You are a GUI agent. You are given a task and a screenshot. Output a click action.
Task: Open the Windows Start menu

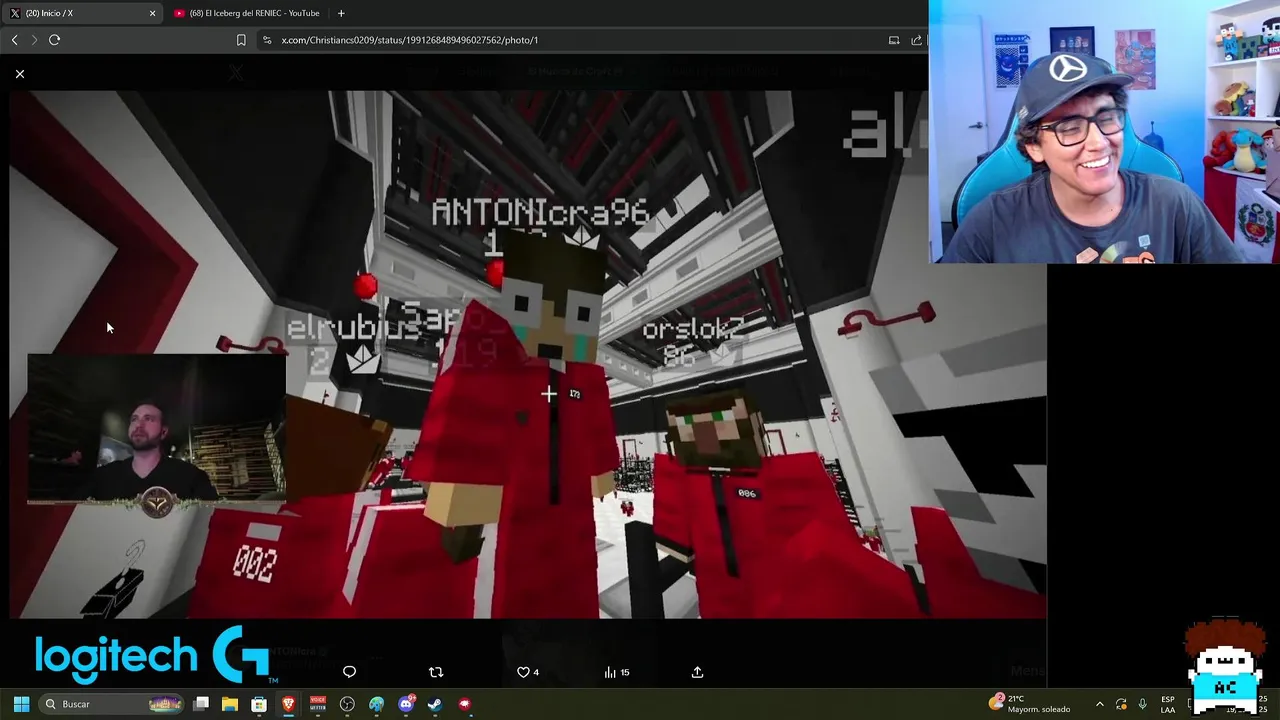click(x=21, y=704)
